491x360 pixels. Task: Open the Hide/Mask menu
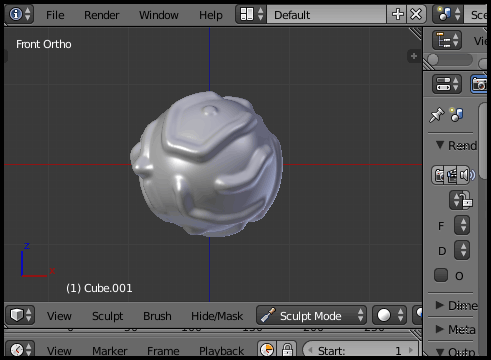point(217,316)
